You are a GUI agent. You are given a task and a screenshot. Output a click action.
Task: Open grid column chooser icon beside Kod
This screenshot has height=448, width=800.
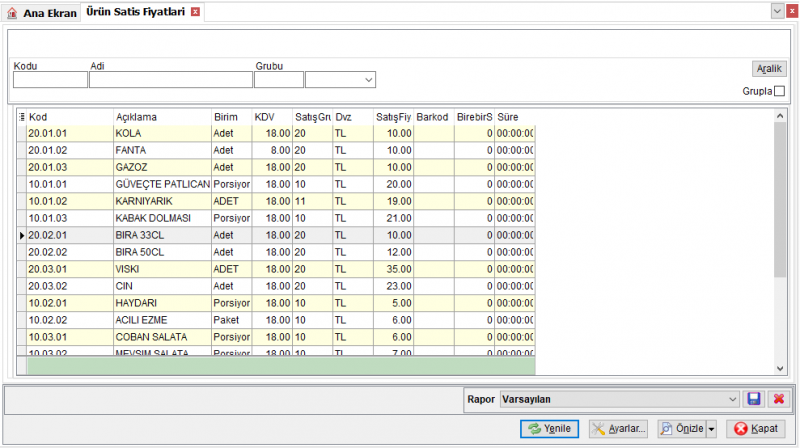coord(21,117)
